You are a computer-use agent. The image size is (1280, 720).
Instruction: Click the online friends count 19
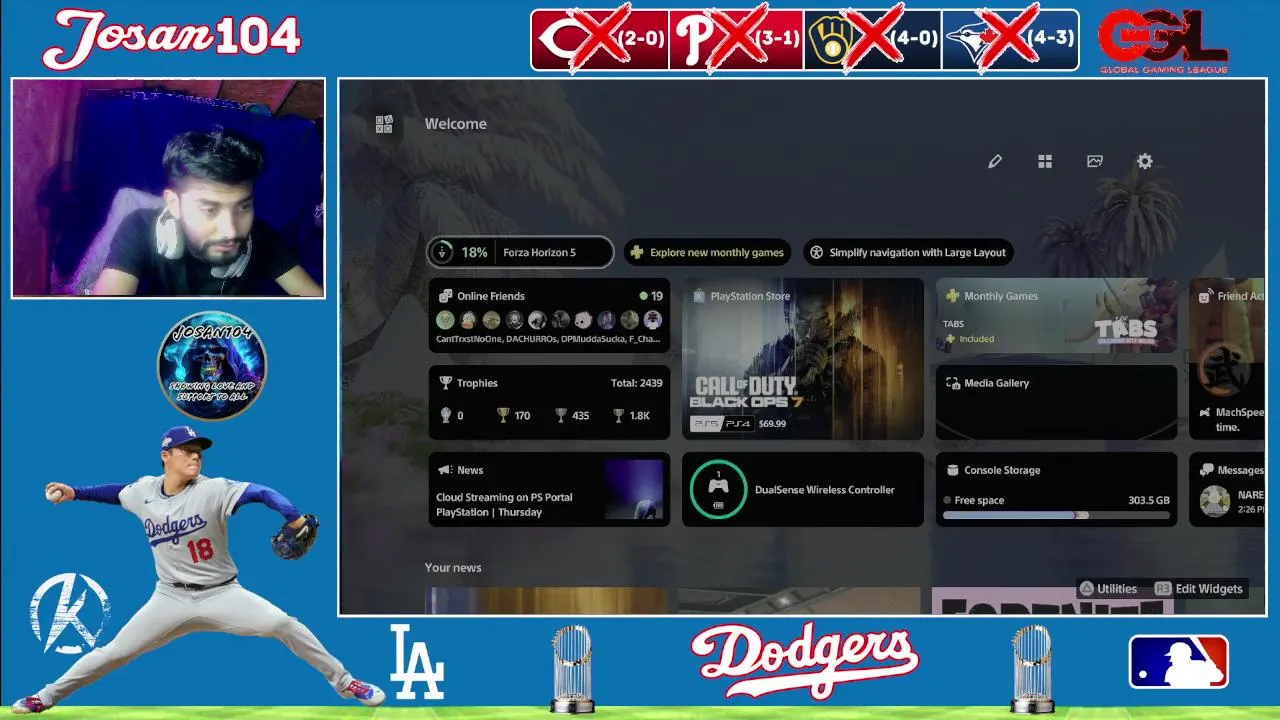(651, 296)
